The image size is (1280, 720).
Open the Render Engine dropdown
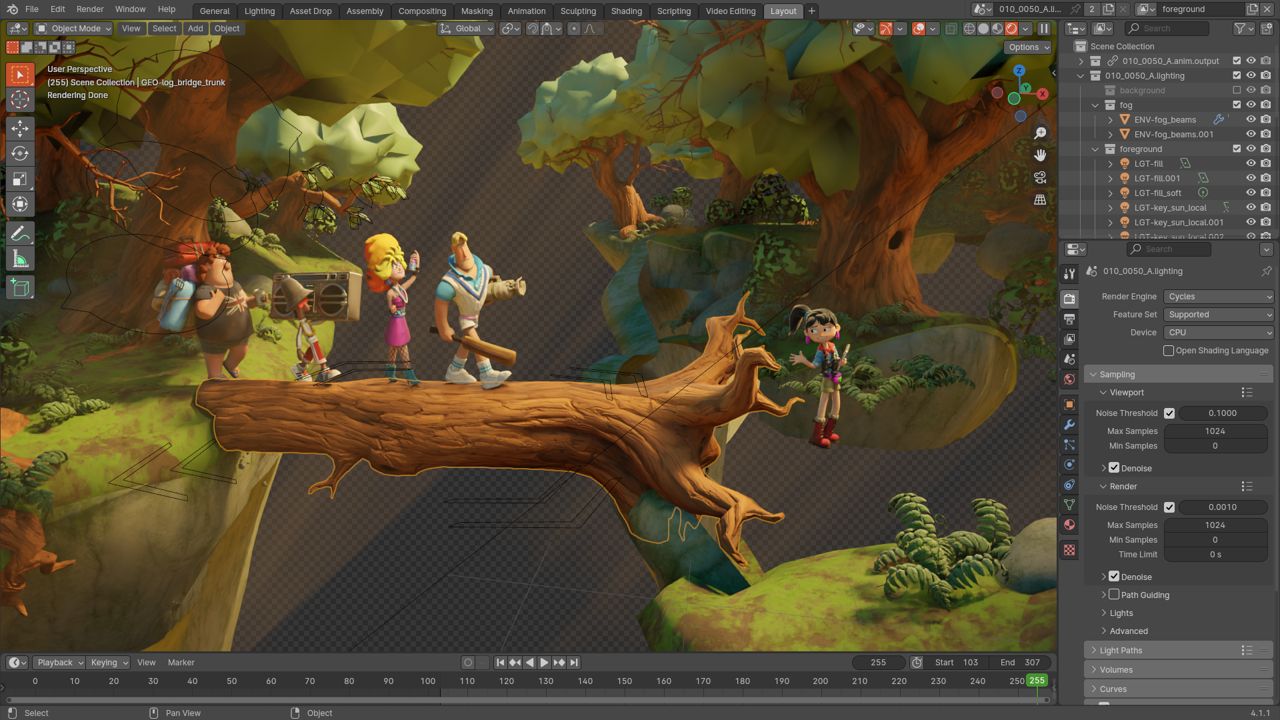pyautogui.click(x=1218, y=297)
